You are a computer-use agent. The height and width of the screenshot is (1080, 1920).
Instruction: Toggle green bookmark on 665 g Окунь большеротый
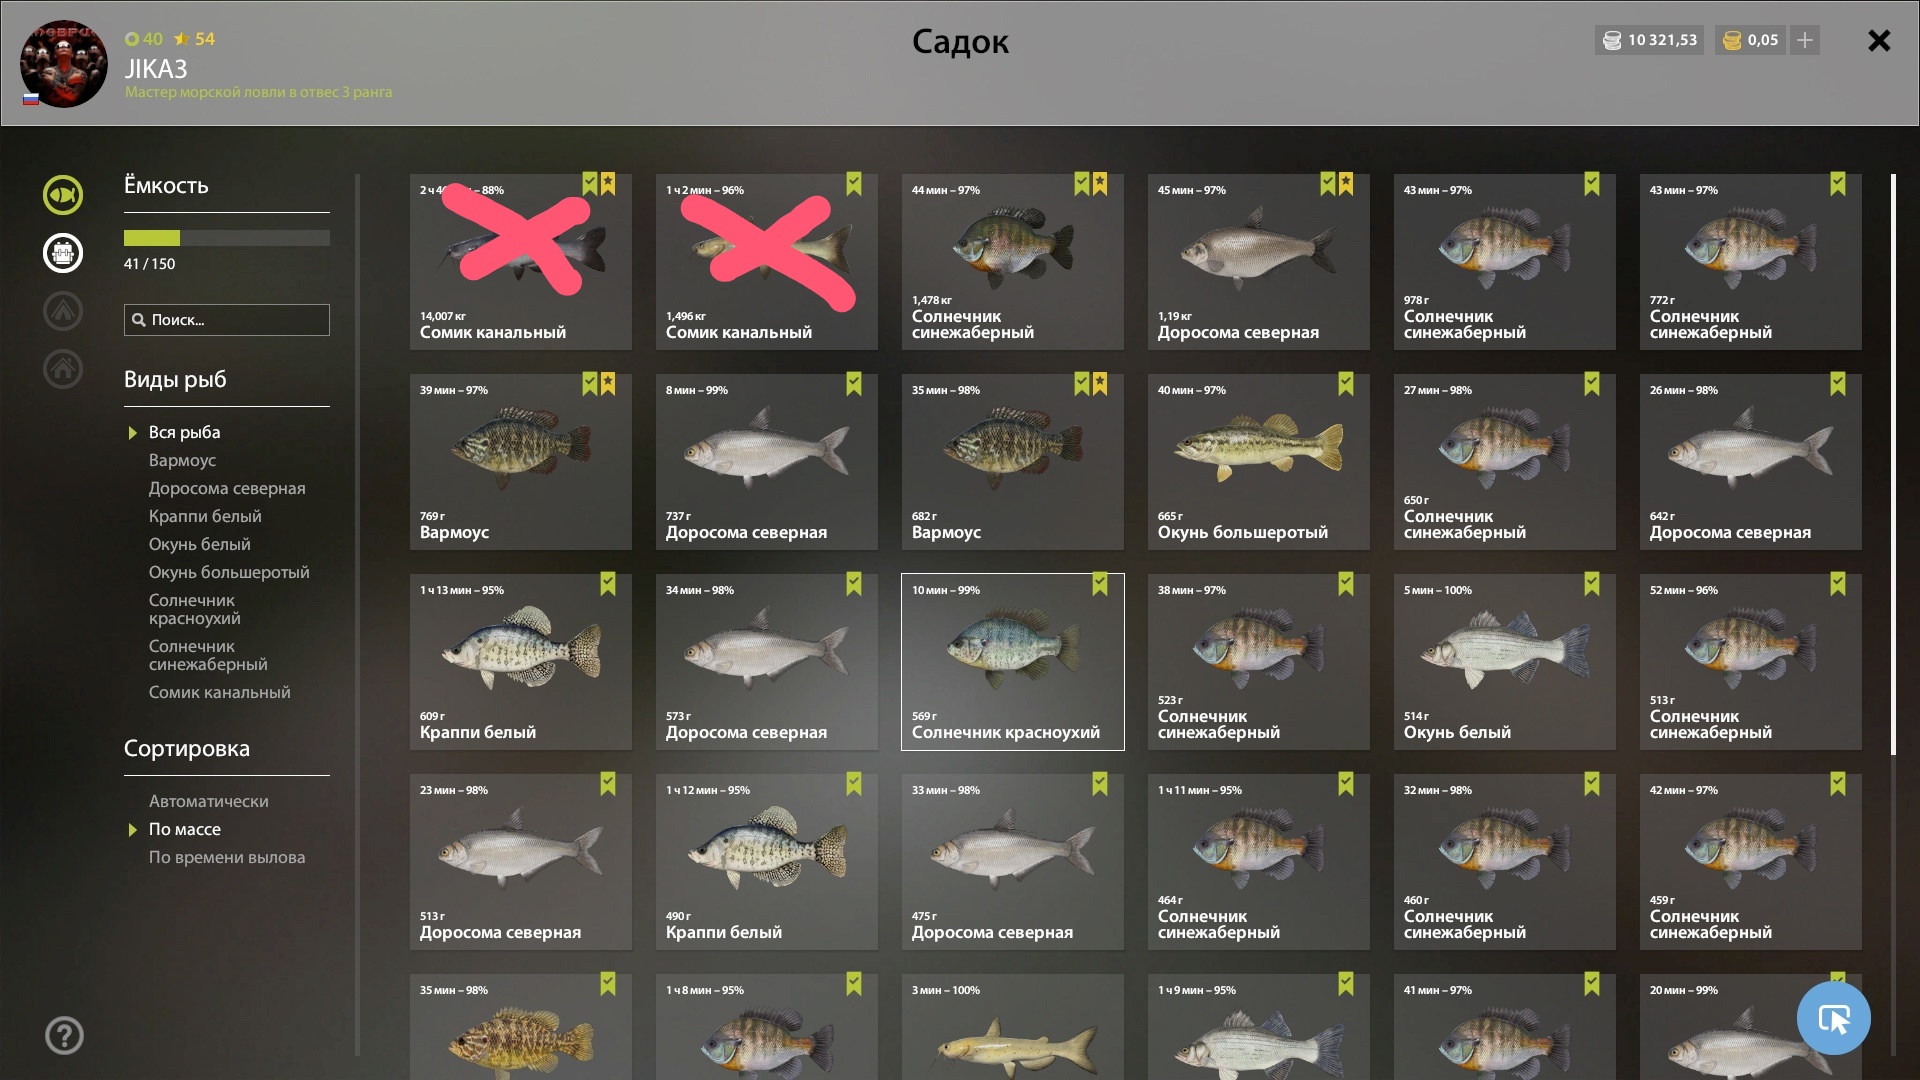(1346, 384)
